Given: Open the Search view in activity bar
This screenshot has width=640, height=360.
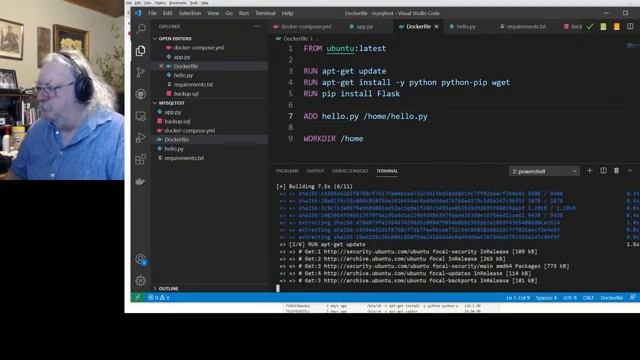Looking at the screenshot, I should (x=141, y=29).
